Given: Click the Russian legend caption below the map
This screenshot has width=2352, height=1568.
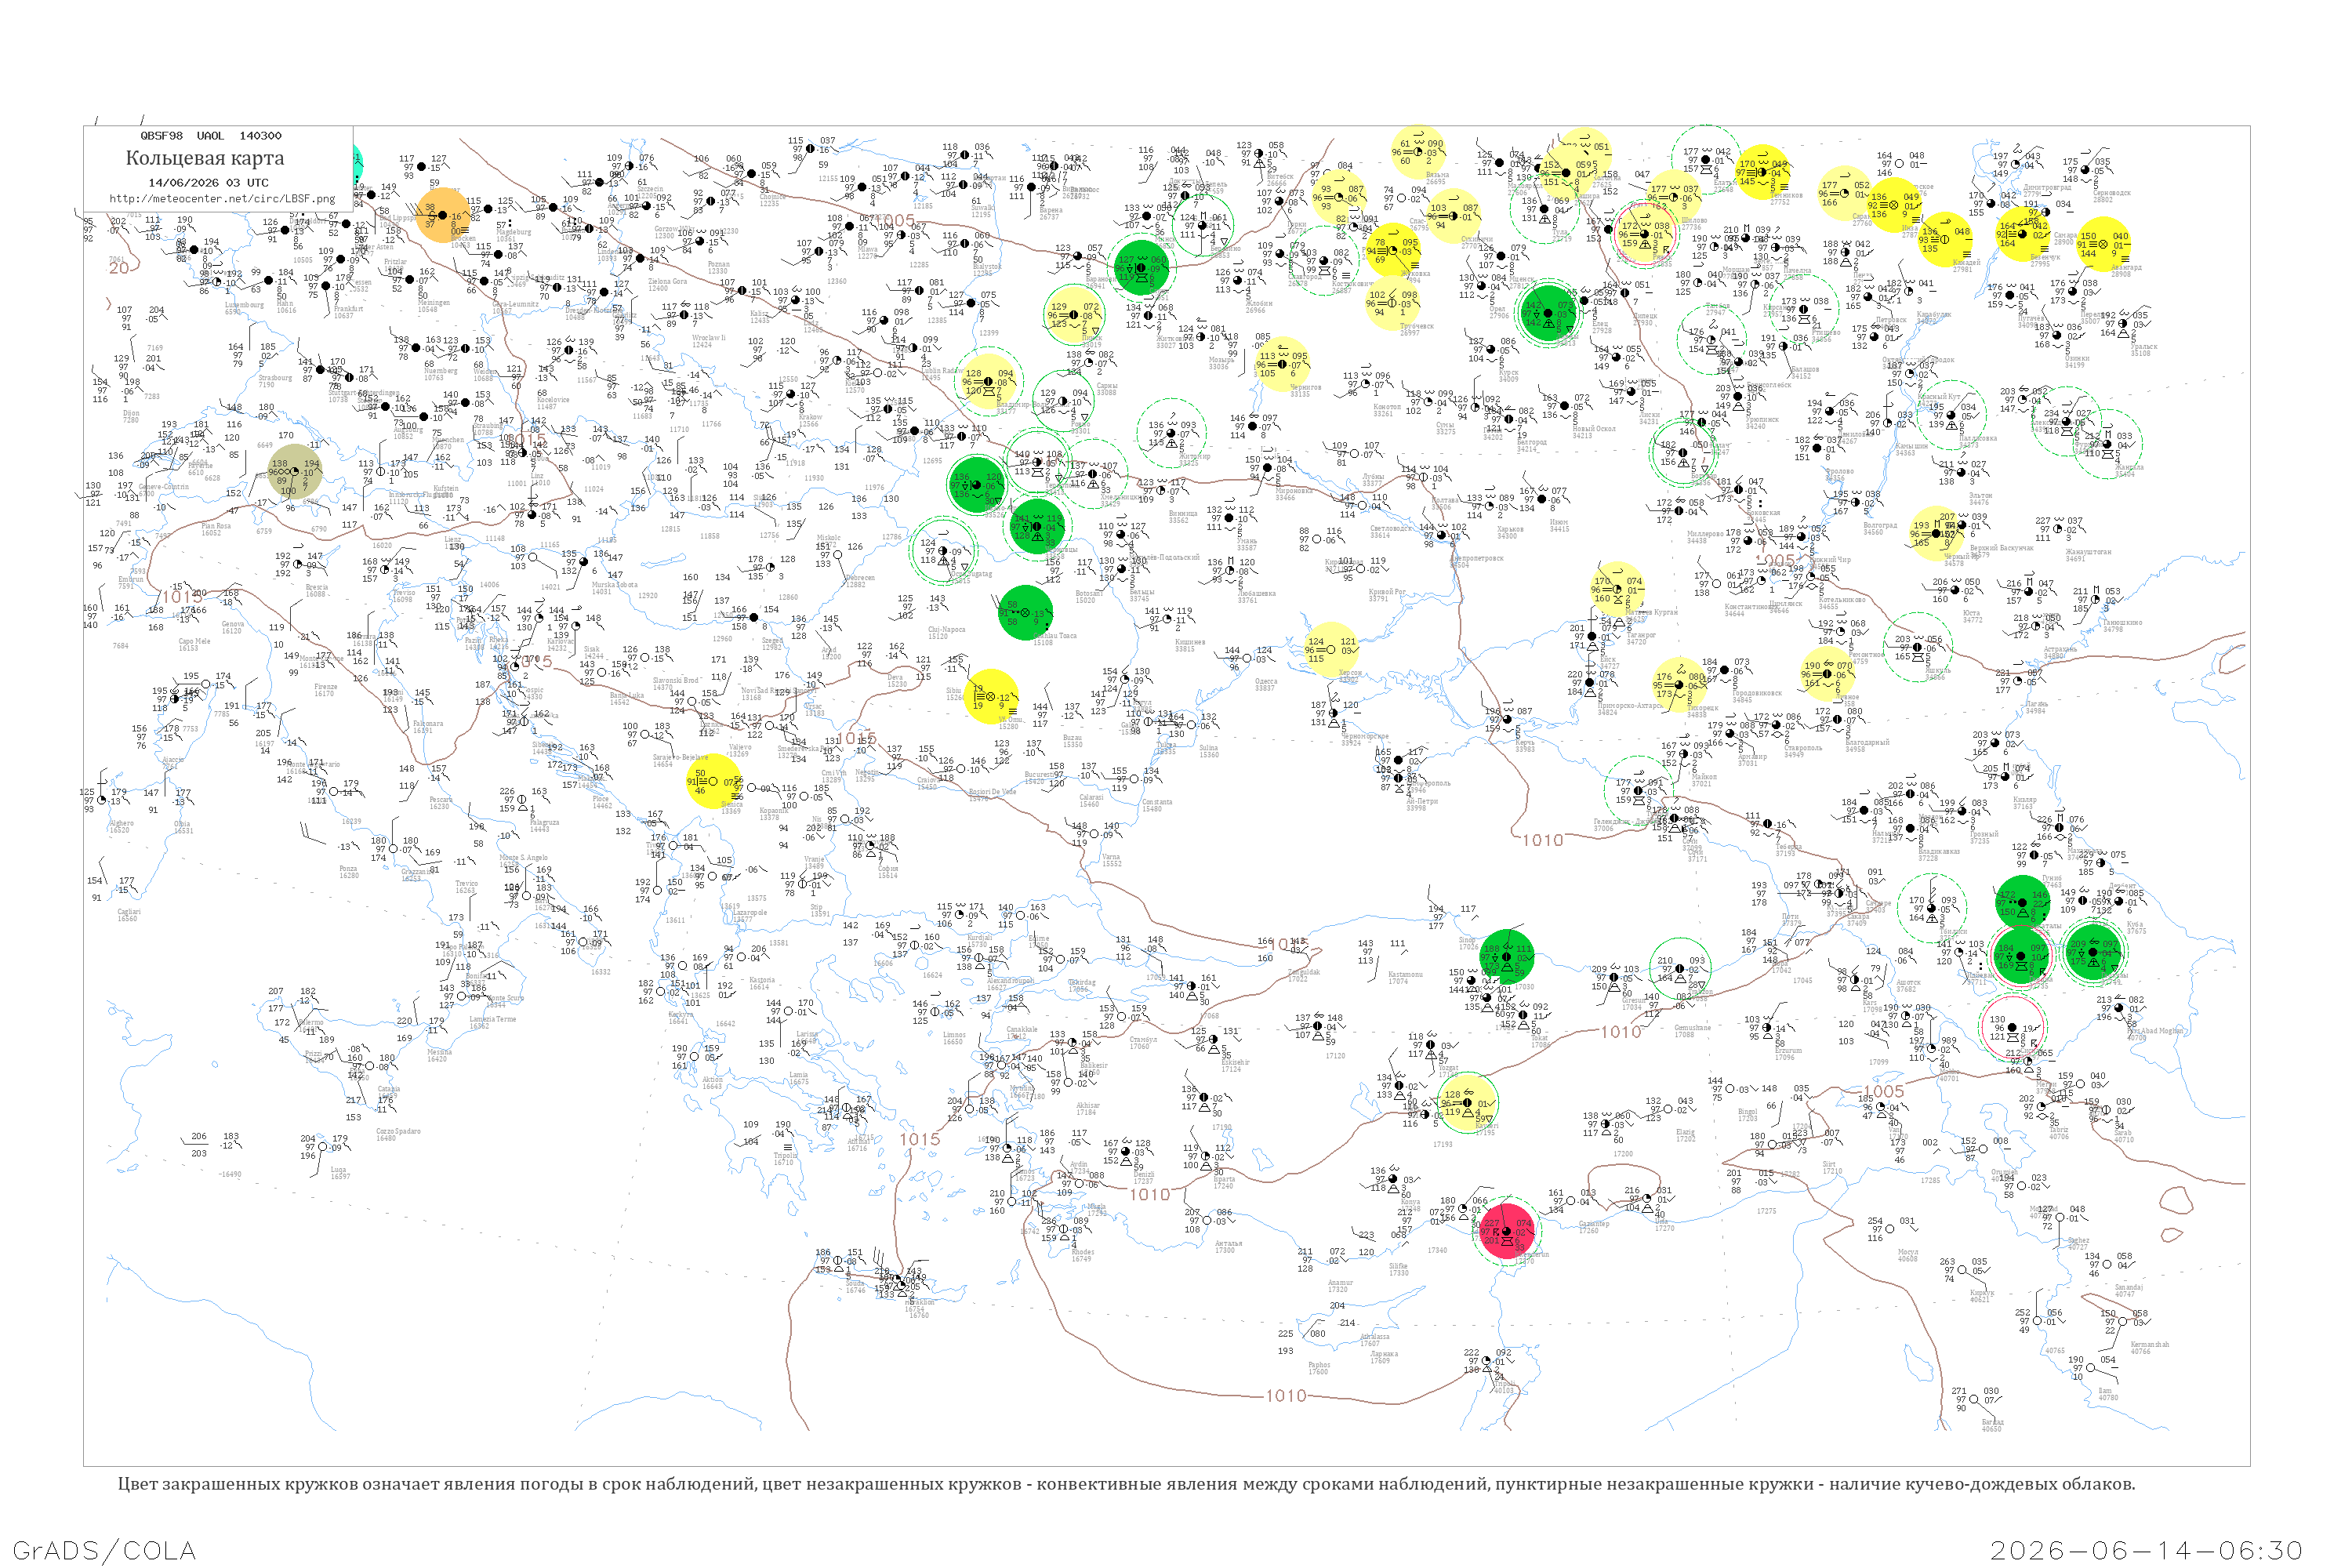Looking at the screenshot, I should (x=1126, y=1484).
